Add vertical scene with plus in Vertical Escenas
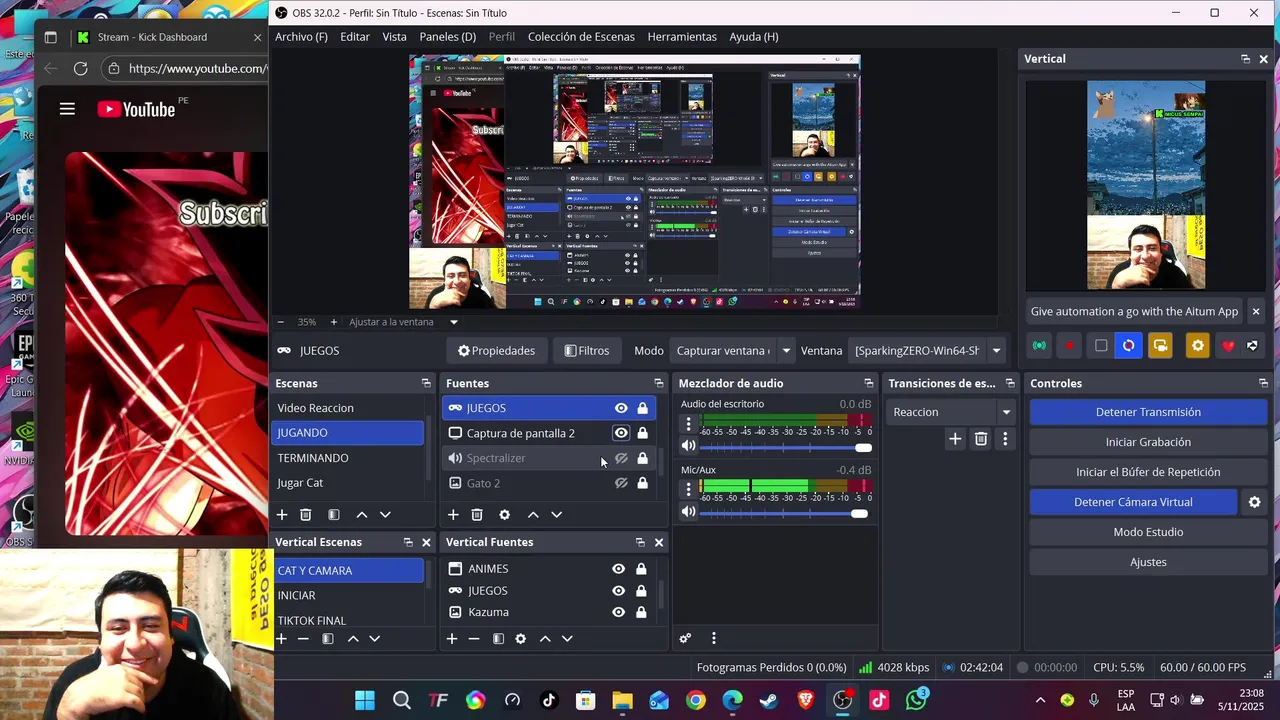Viewport: 1280px width, 720px height. tap(282, 639)
